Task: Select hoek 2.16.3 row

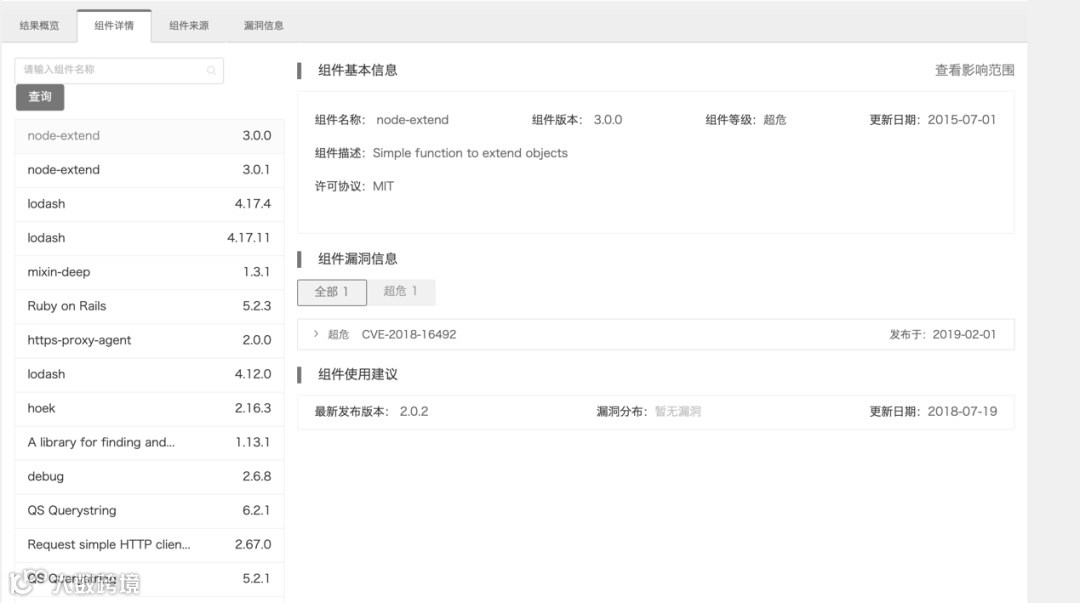Action: point(149,408)
